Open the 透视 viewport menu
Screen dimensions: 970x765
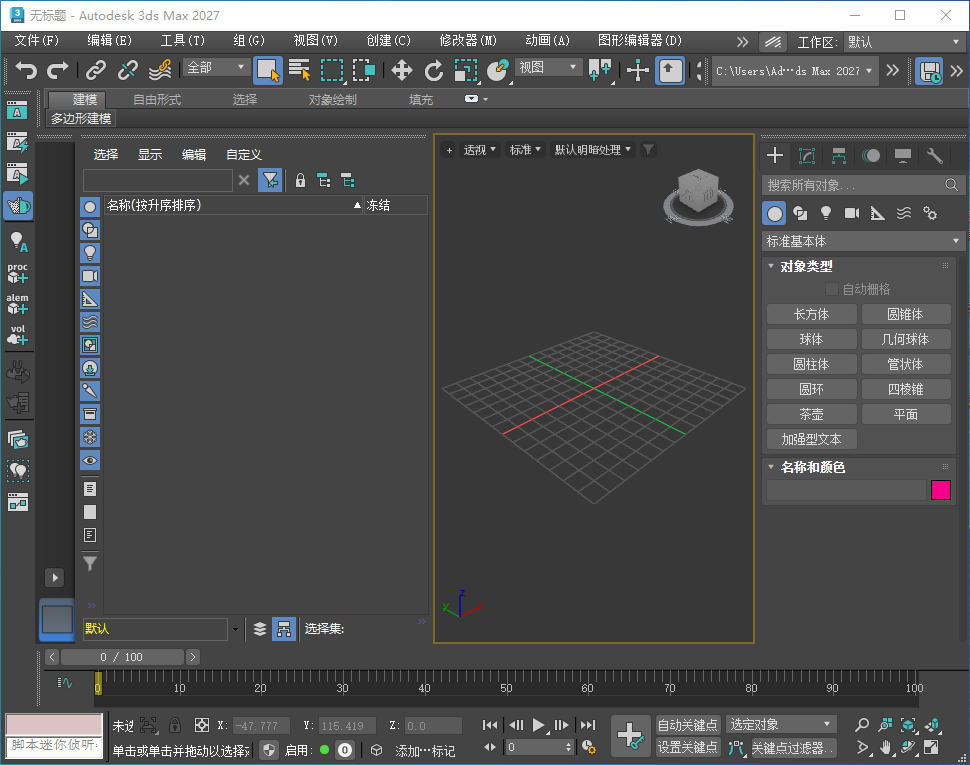pos(479,150)
